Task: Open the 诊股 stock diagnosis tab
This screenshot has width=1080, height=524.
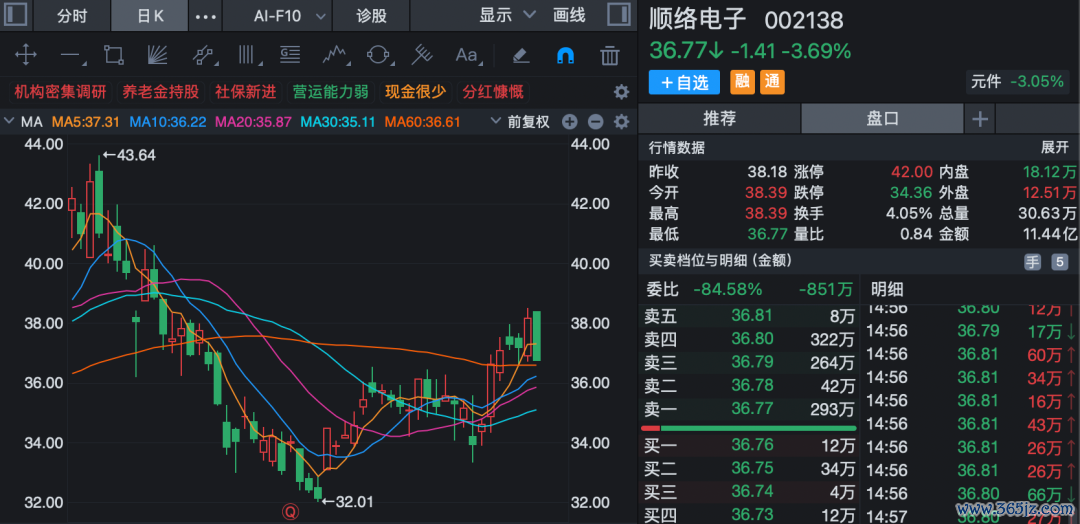Action: 372,15
